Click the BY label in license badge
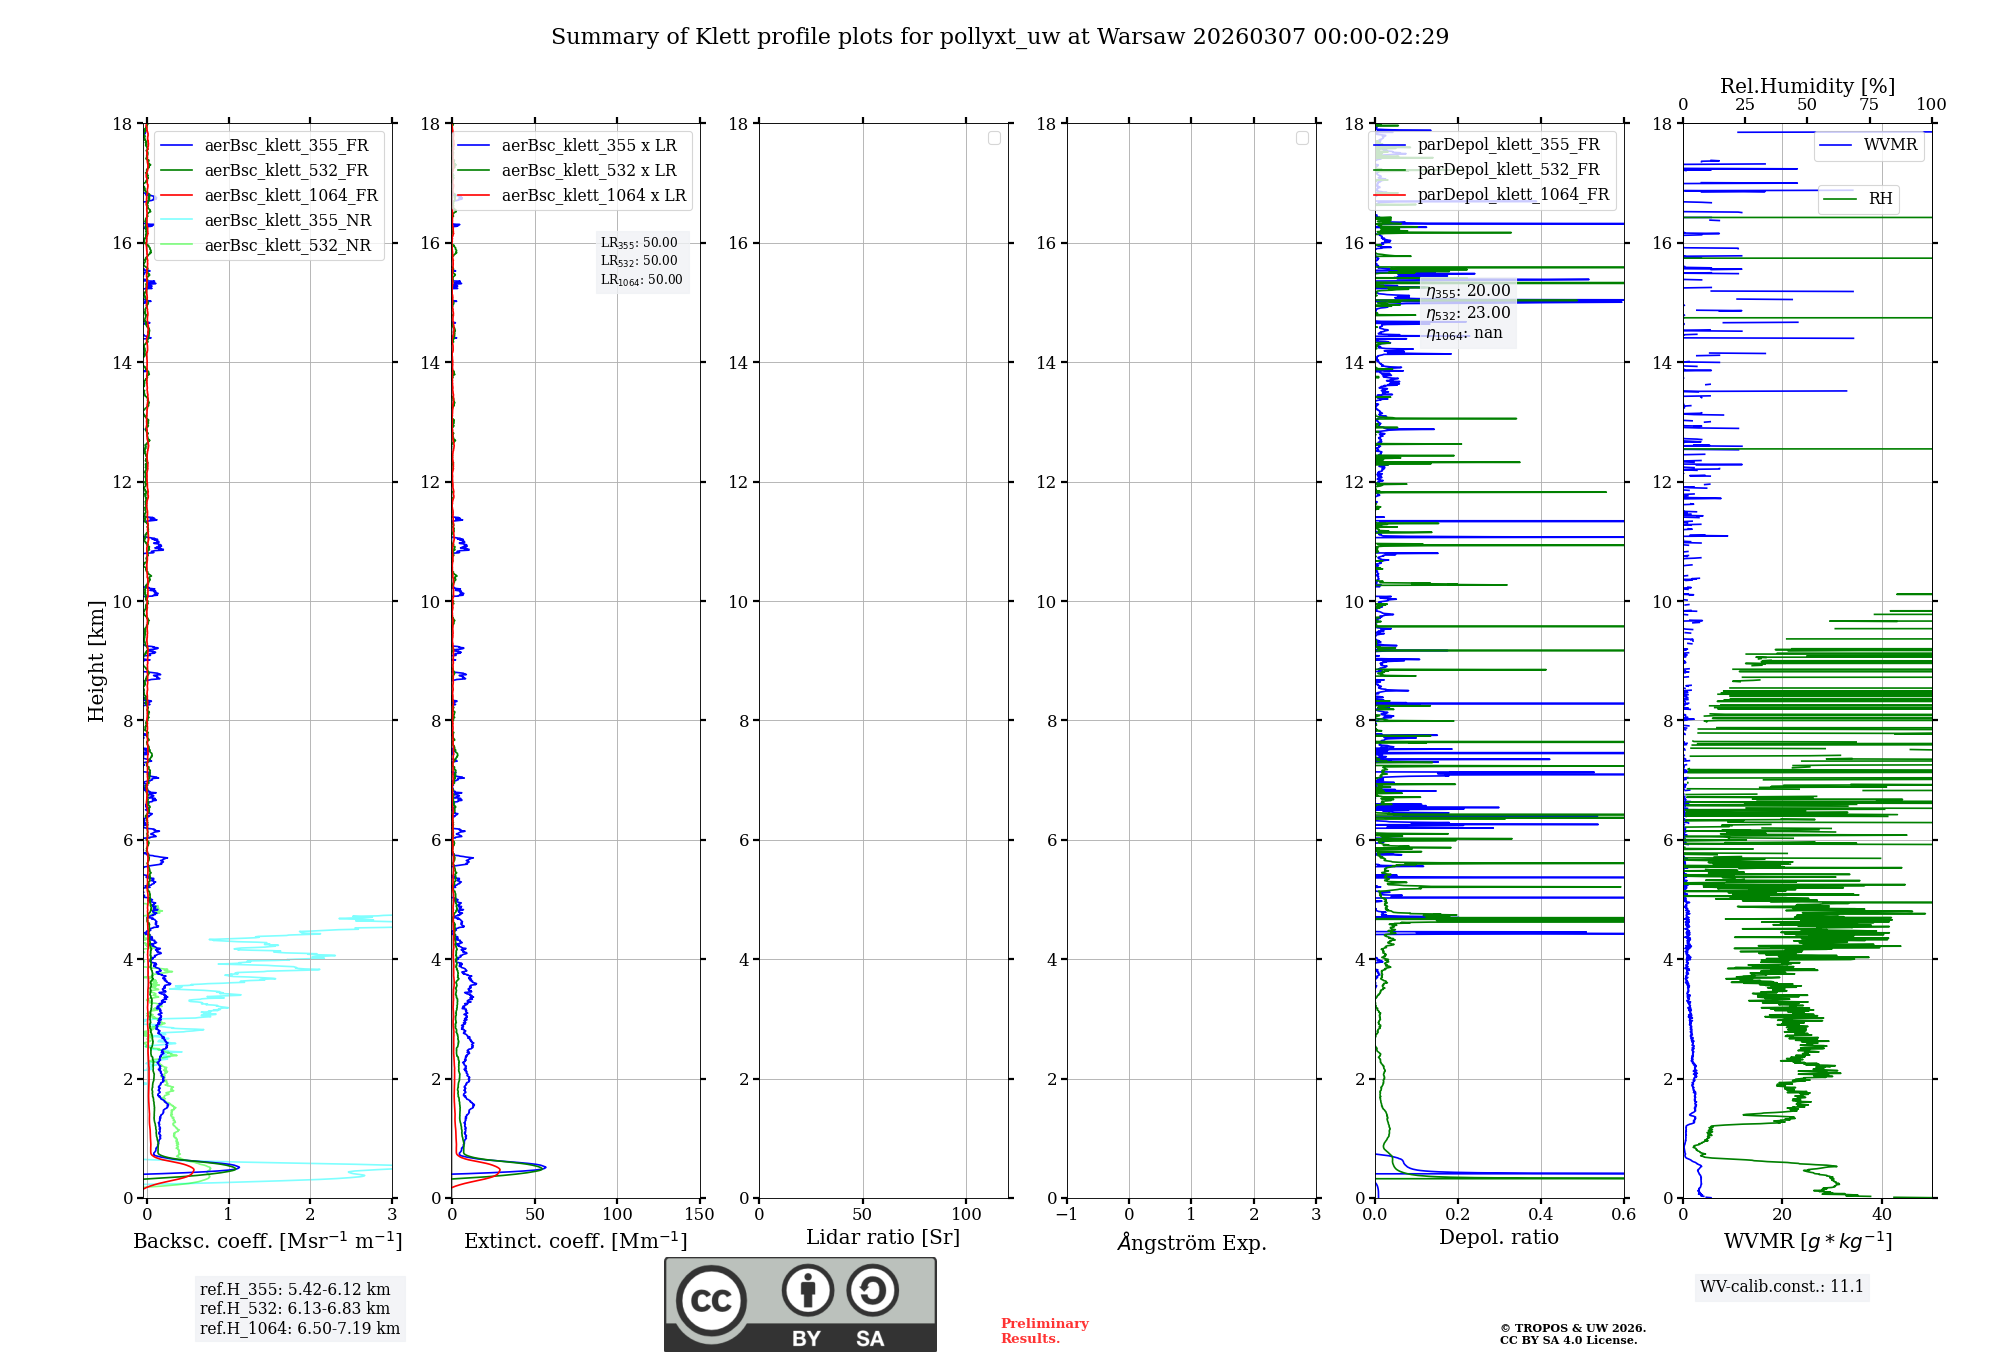Screen dimensions: 2000x1360 [x=806, y=1339]
